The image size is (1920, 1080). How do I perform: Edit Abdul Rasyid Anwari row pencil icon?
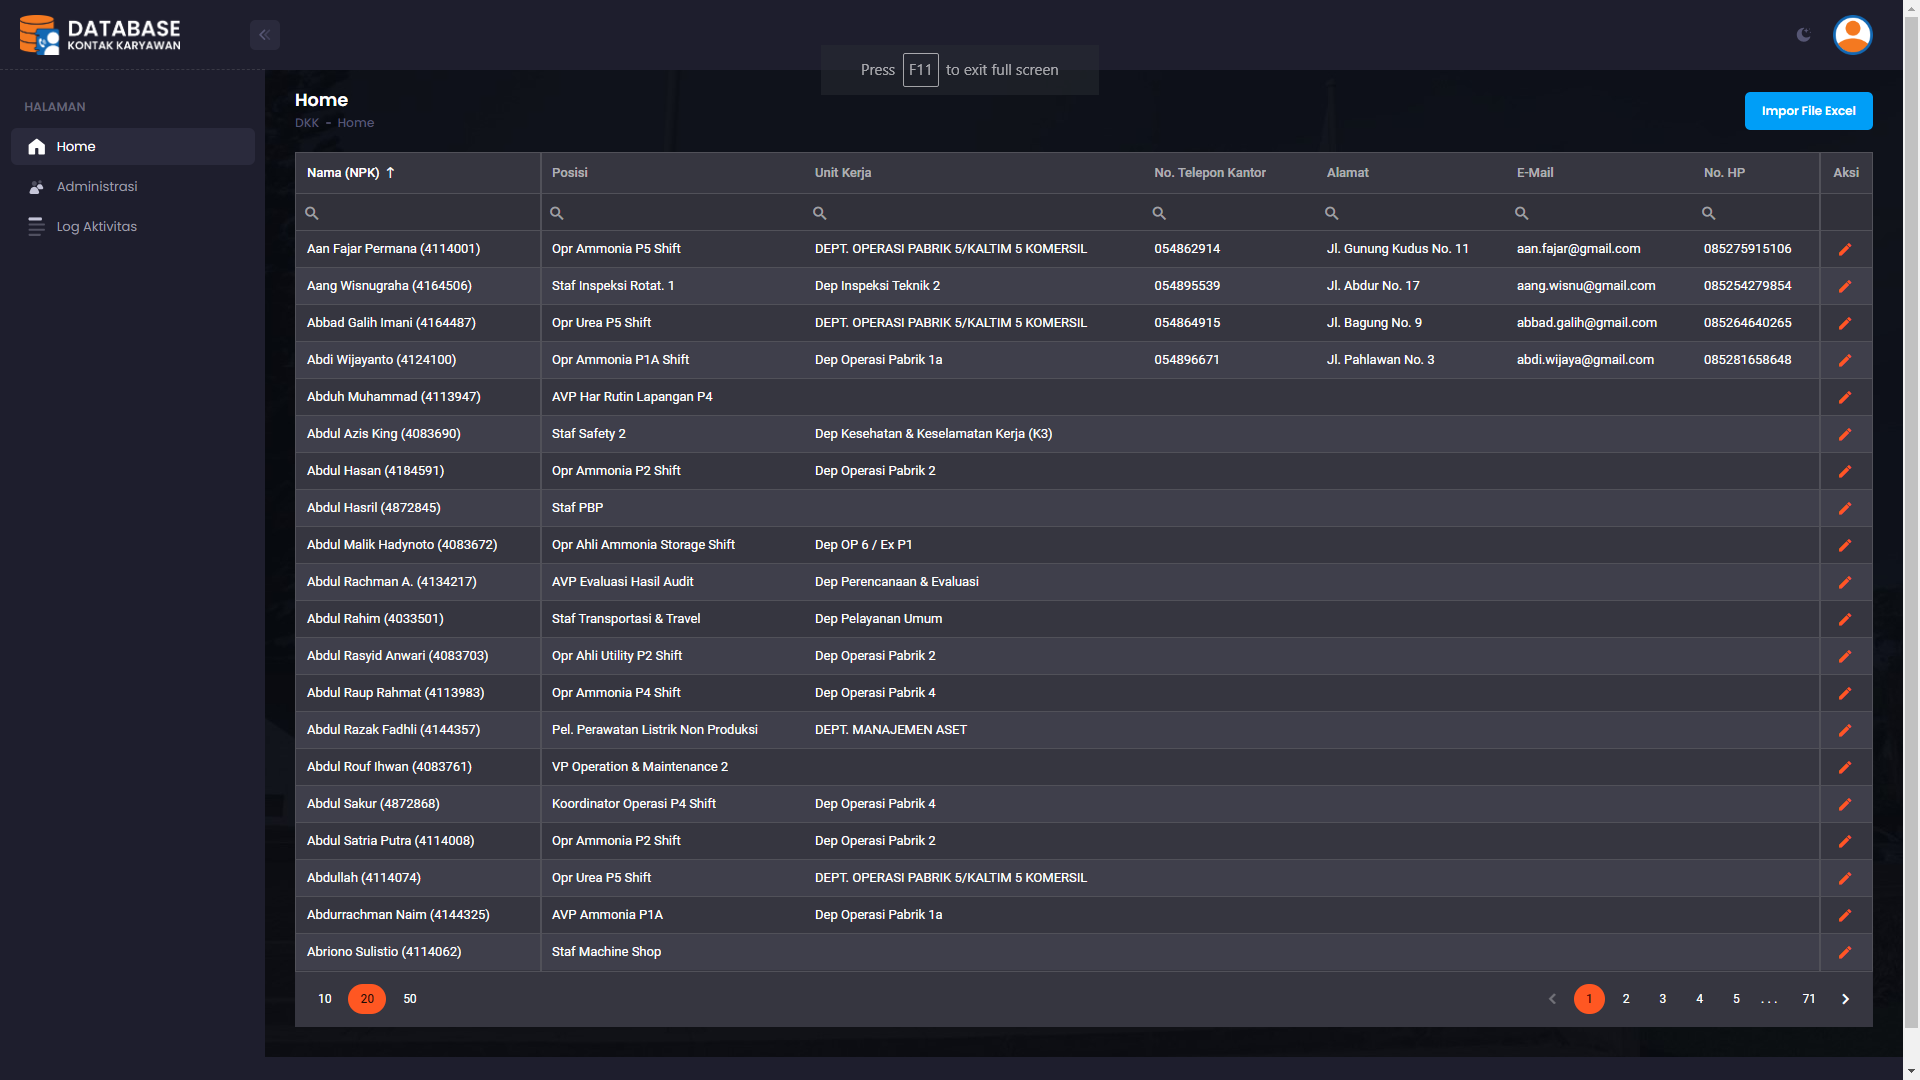point(1845,657)
